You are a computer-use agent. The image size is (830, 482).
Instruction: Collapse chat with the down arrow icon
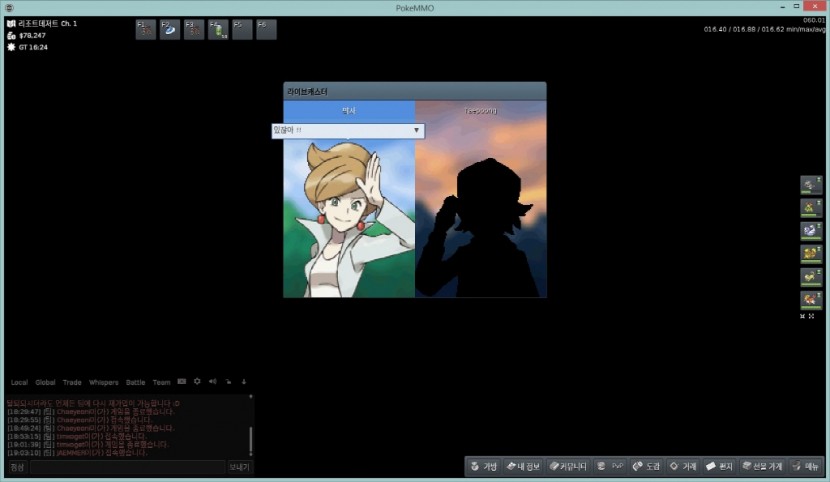tap(243, 382)
